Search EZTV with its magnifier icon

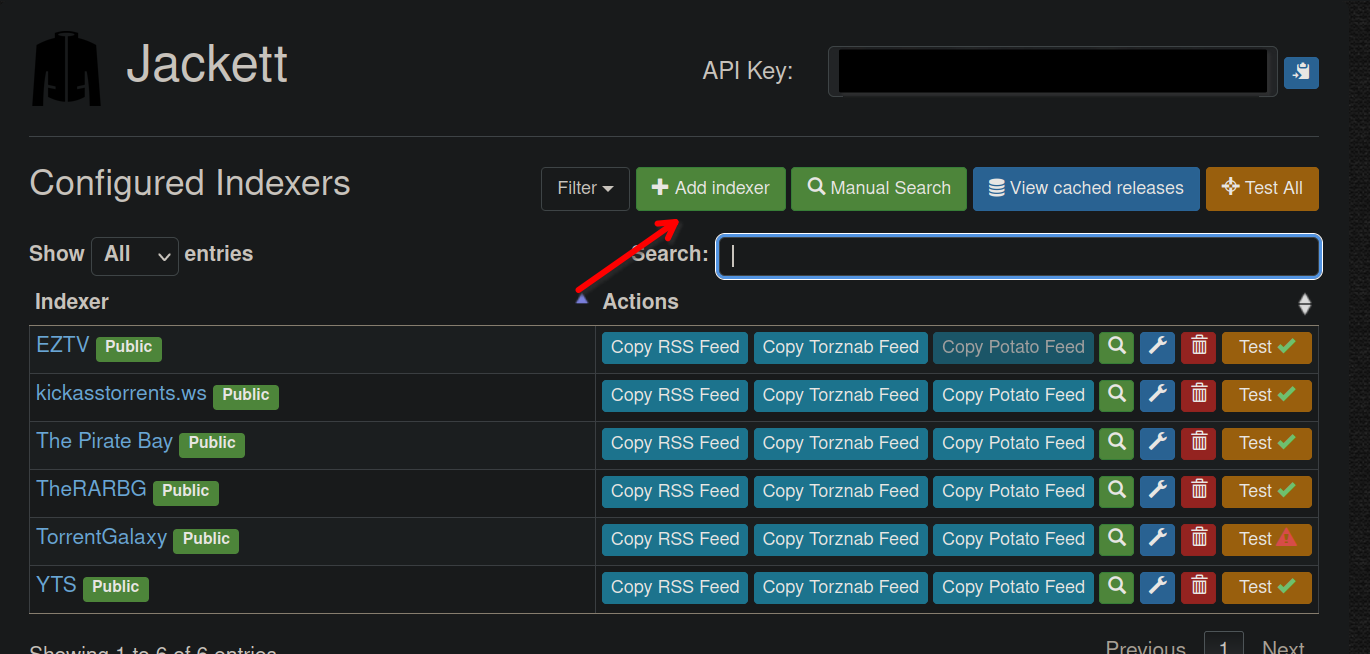pos(1117,347)
